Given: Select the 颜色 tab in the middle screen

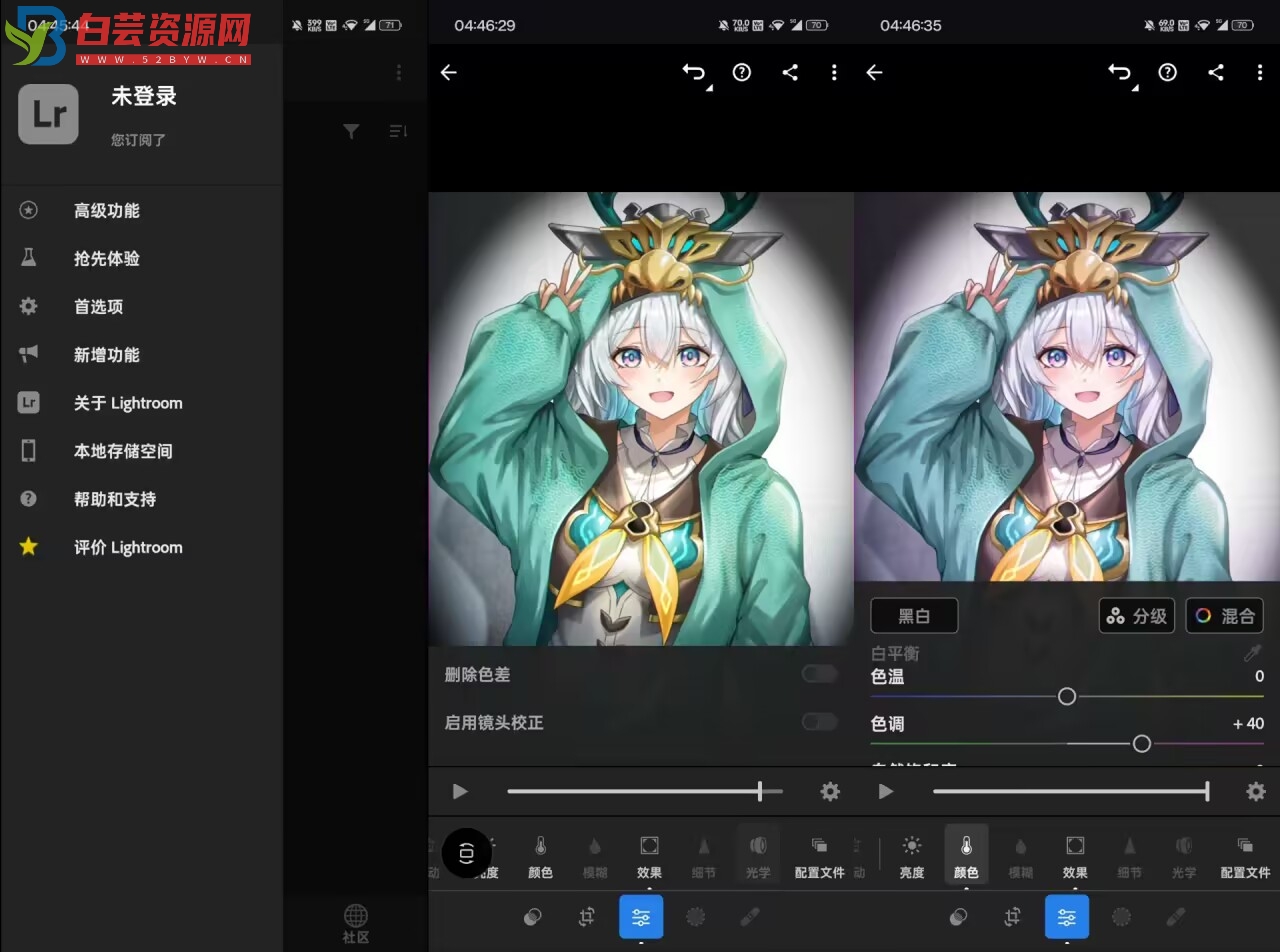Looking at the screenshot, I should [541, 857].
